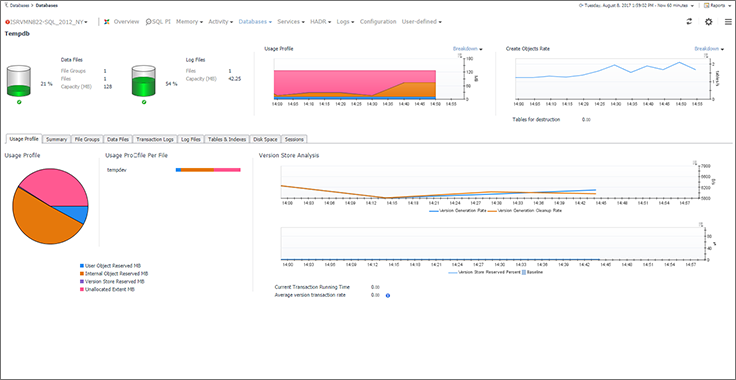Click the red alarm icon before instance name
Viewport: 736px width, 380px height.
coord(7,22)
